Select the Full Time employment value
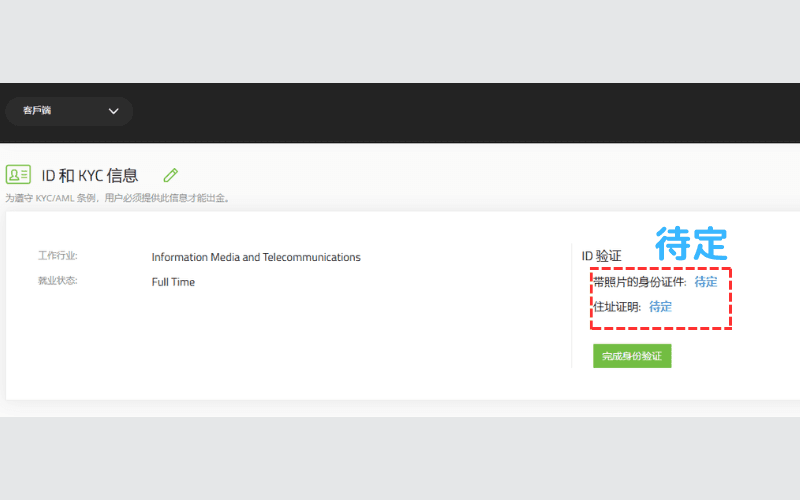Screen dimensions: 800x500 pos(173,282)
